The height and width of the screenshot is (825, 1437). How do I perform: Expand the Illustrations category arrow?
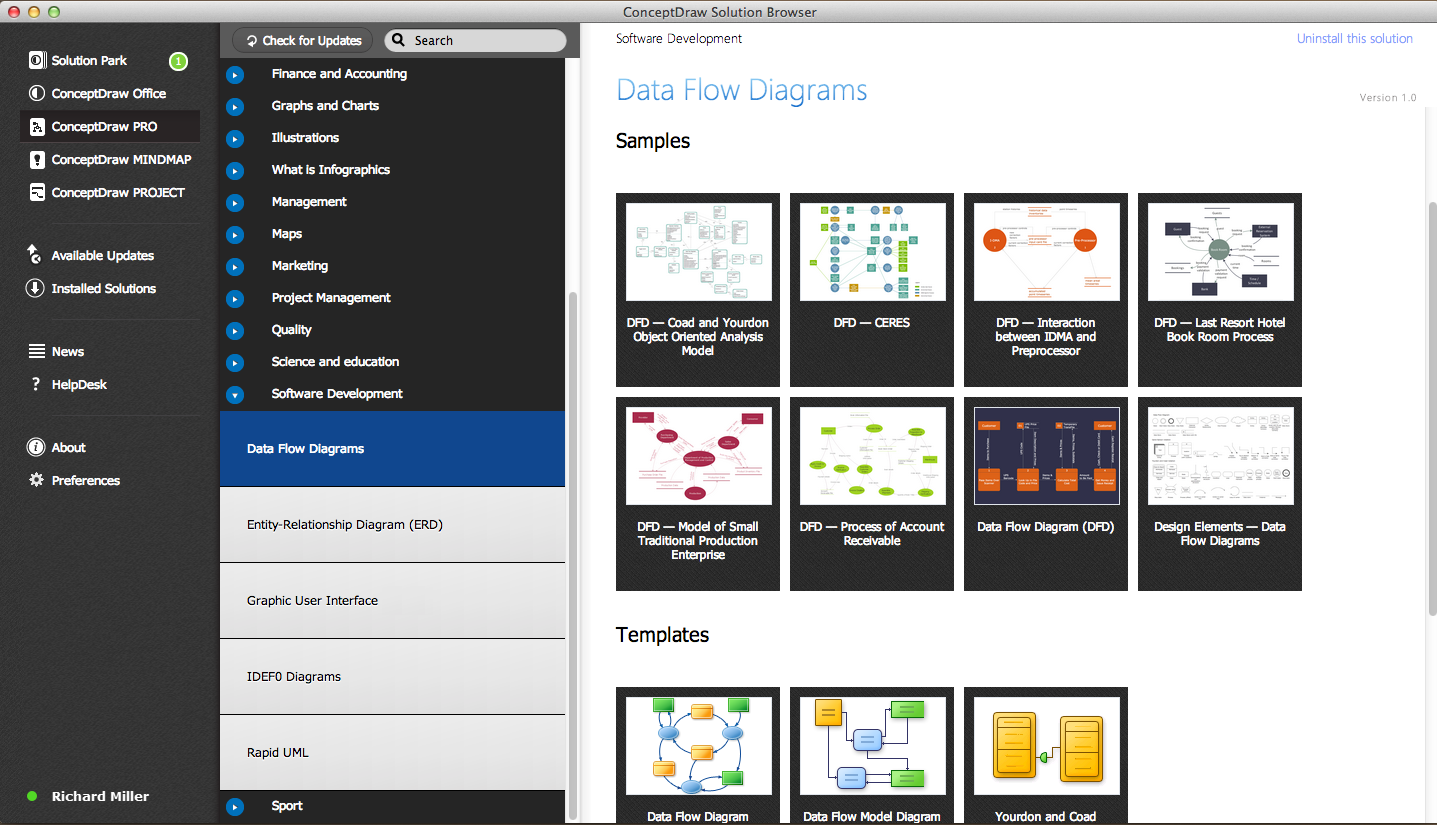point(235,138)
